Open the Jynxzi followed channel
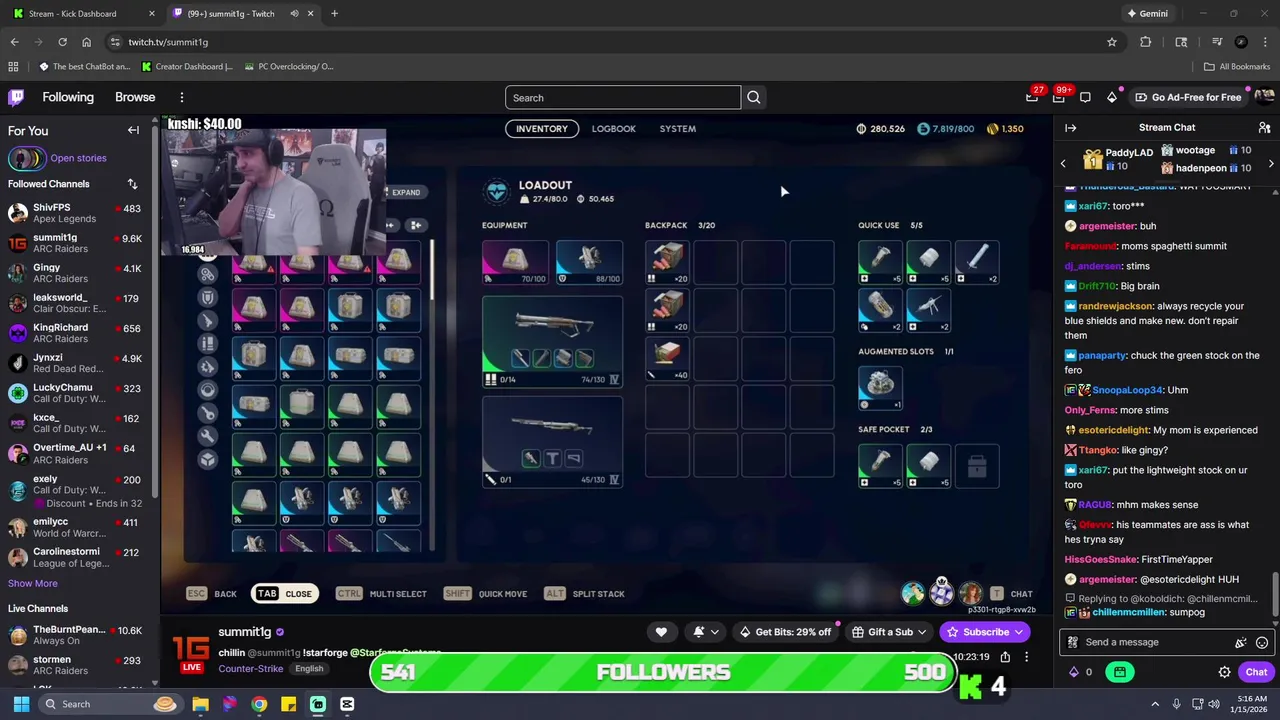 [x=75, y=363]
